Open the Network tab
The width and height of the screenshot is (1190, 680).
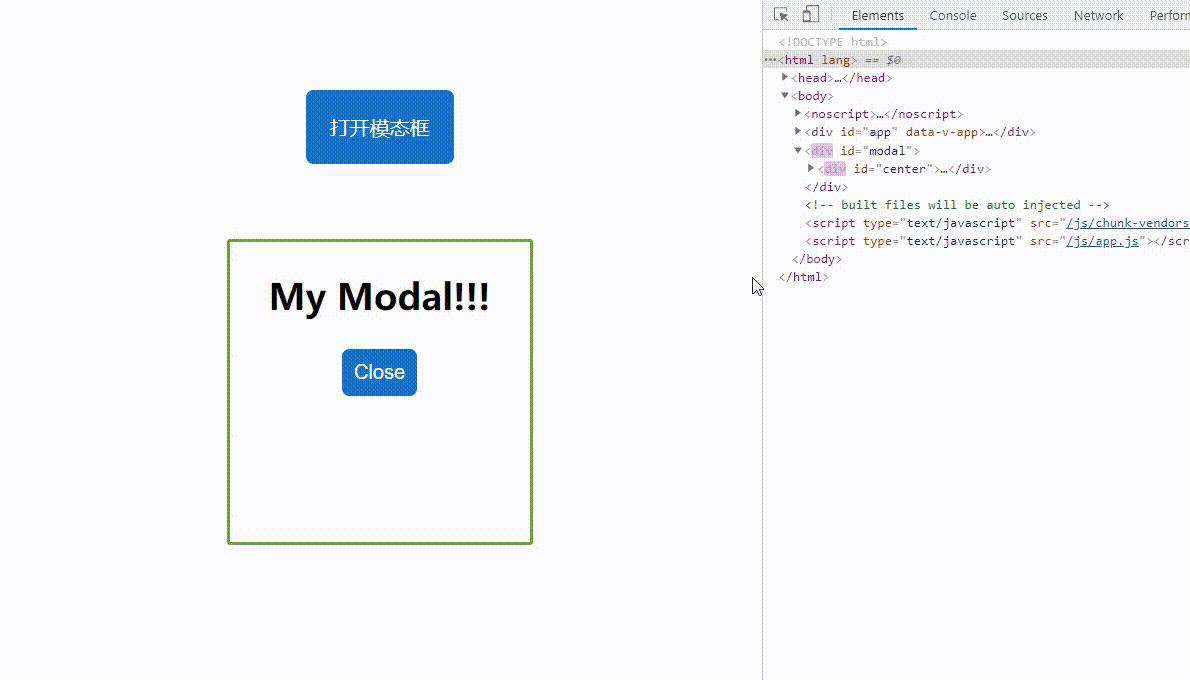(1098, 15)
